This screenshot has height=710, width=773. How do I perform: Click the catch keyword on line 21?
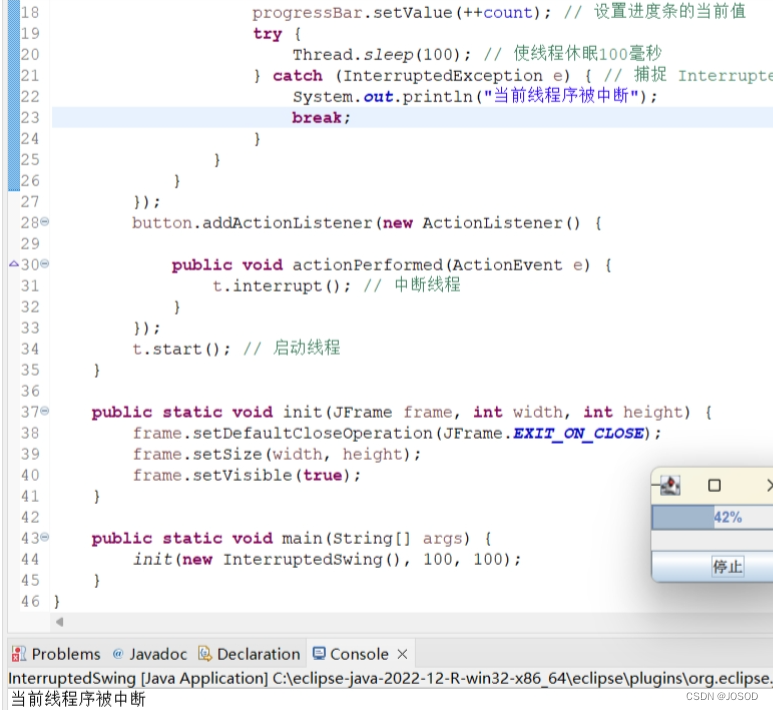click(x=298, y=75)
